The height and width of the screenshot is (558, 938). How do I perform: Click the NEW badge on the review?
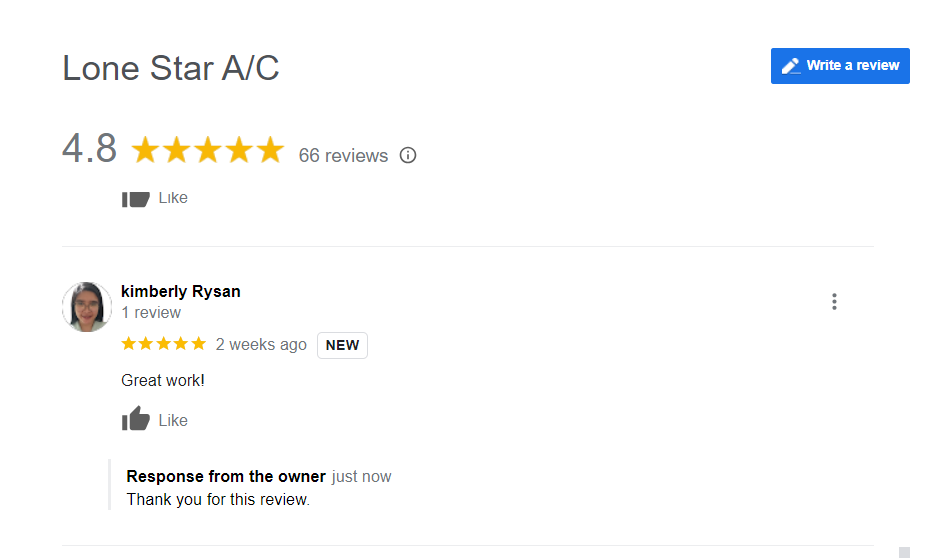pos(342,345)
